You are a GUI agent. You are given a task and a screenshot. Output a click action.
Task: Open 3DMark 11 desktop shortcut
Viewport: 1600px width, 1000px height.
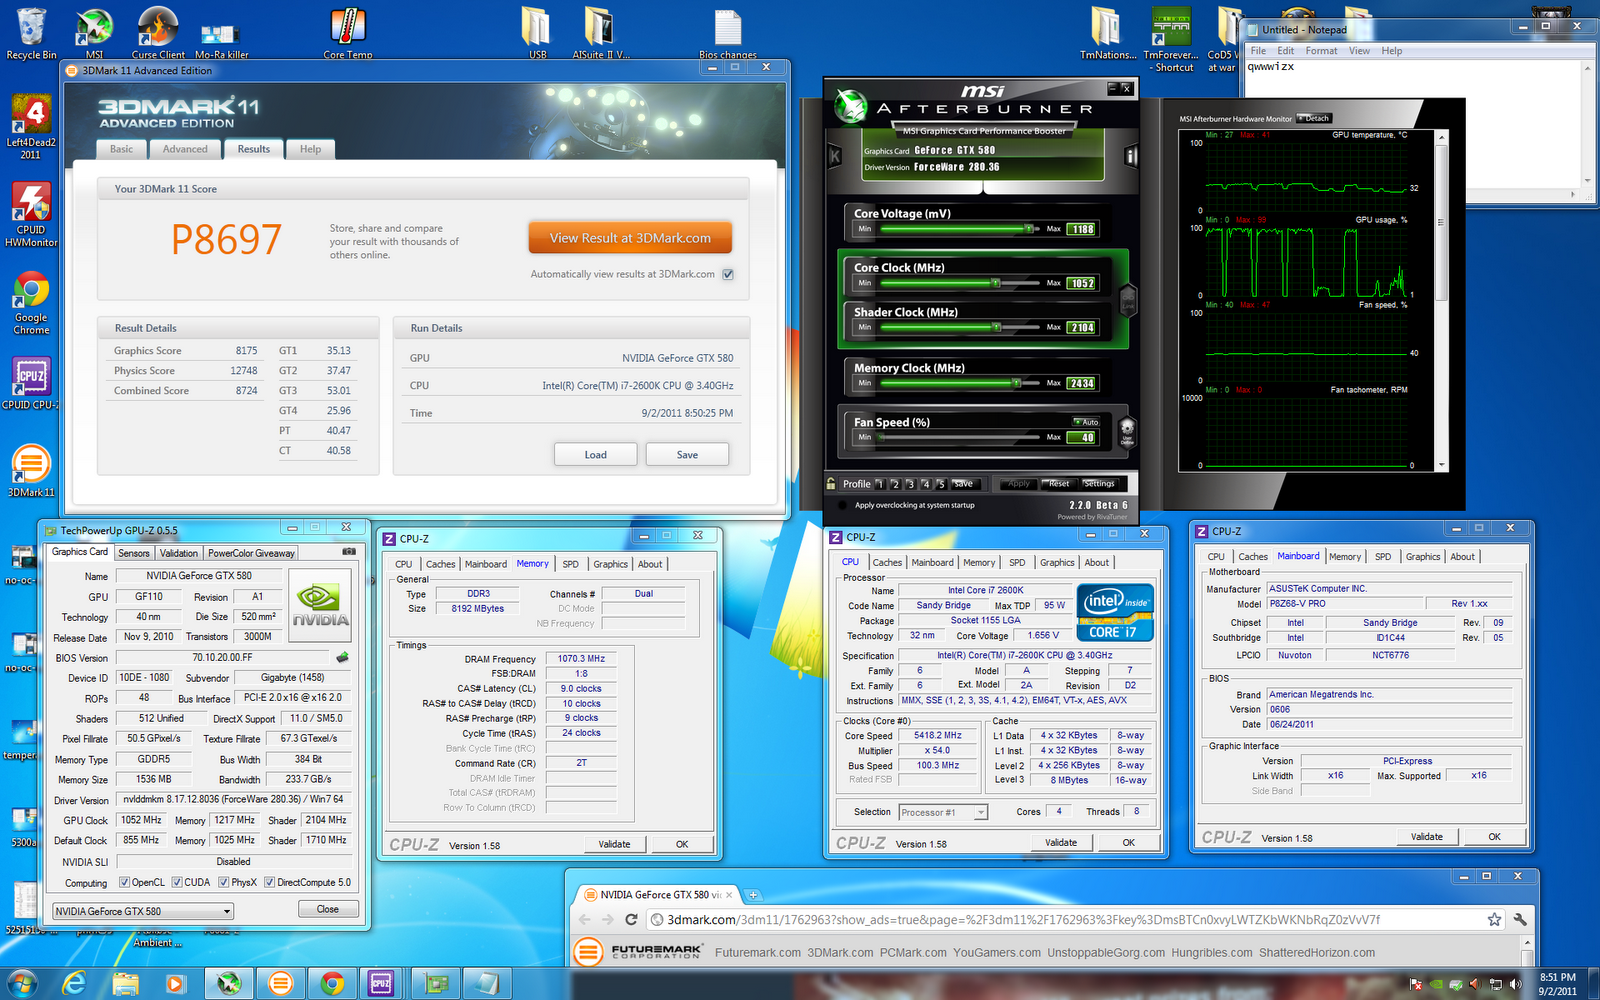coord(31,470)
